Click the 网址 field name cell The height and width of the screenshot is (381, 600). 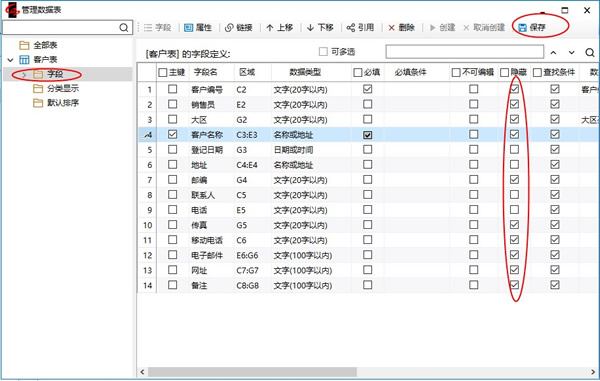(199, 270)
